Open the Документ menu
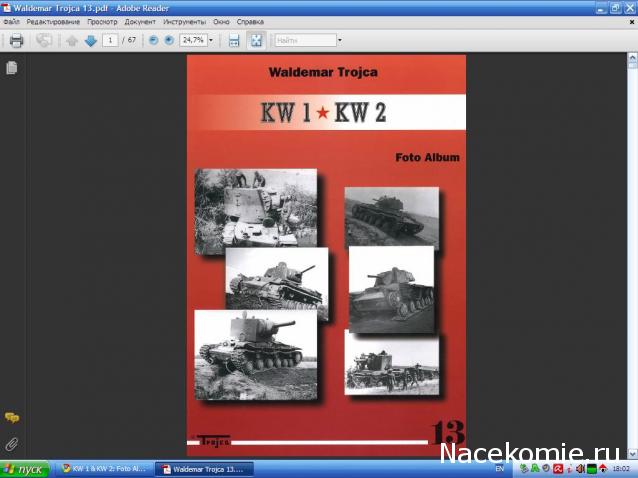The image size is (638, 478). coord(140,22)
